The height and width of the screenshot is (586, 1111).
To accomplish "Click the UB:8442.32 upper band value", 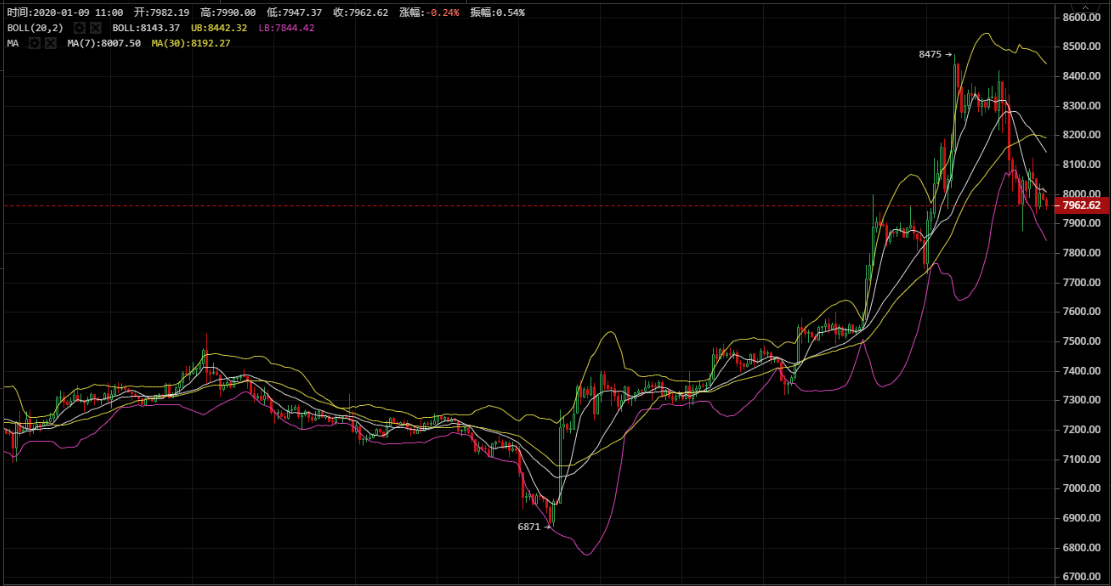I will (x=219, y=28).
